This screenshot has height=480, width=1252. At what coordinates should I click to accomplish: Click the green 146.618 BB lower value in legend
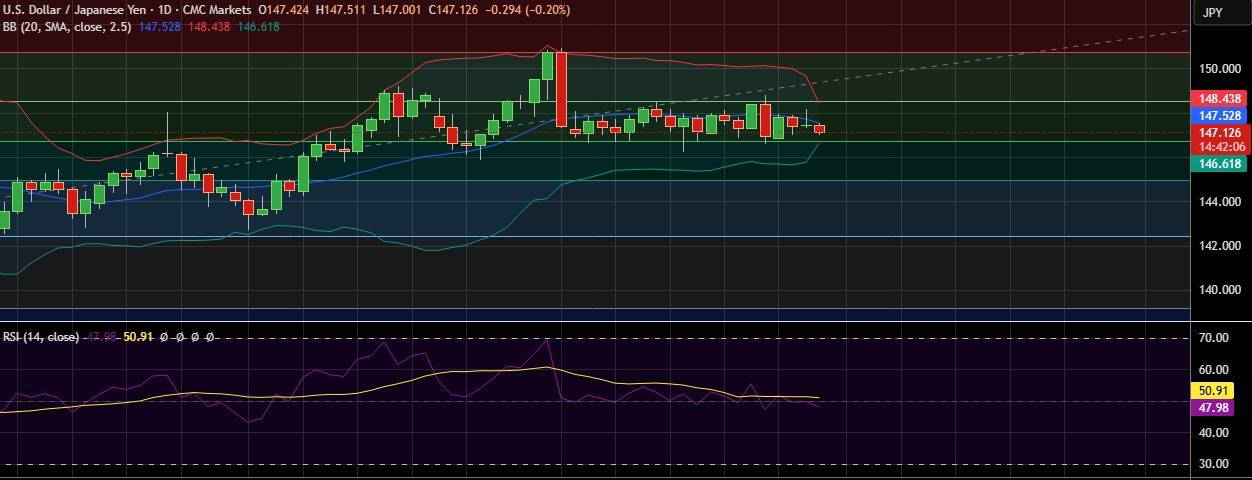coord(259,27)
